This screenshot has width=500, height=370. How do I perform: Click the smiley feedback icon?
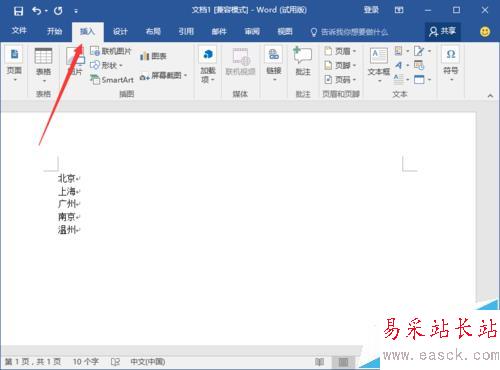pyautogui.click(x=485, y=32)
